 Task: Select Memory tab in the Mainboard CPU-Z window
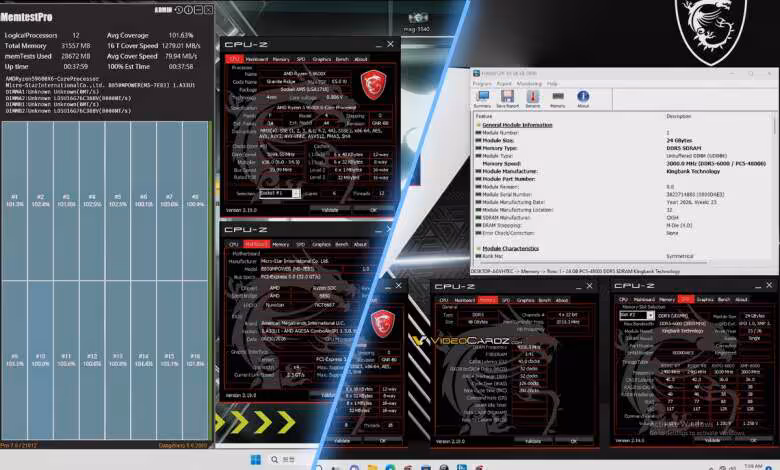click(x=281, y=244)
